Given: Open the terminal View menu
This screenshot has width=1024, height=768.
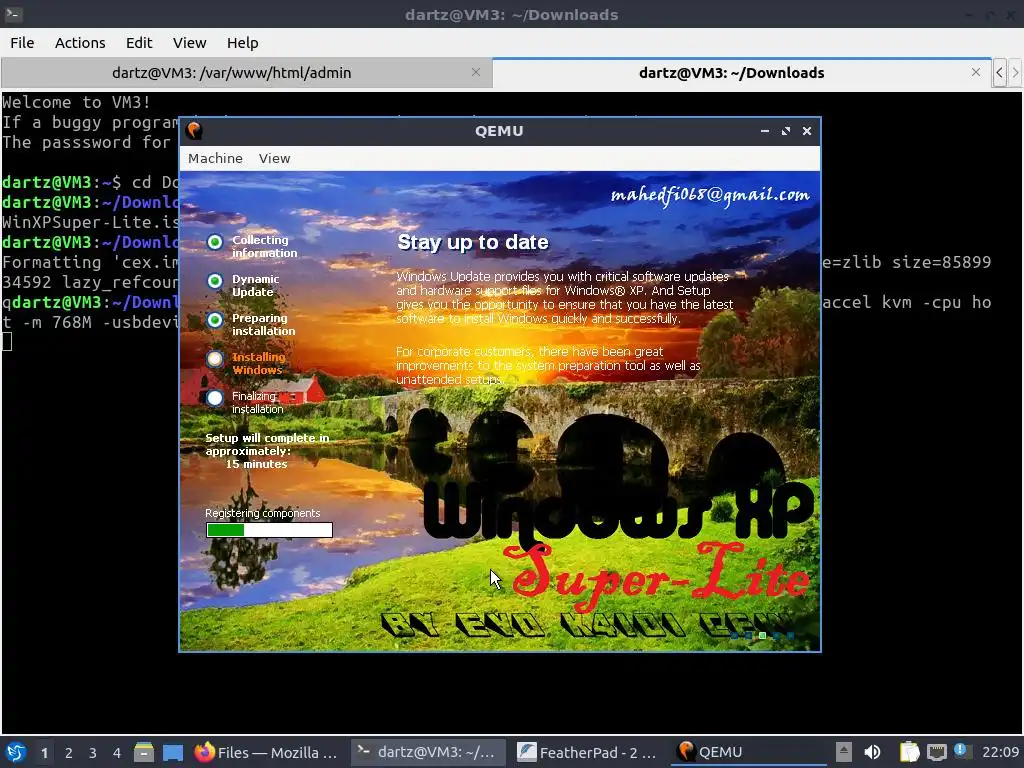Looking at the screenshot, I should pyautogui.click(x=189, y=42).
